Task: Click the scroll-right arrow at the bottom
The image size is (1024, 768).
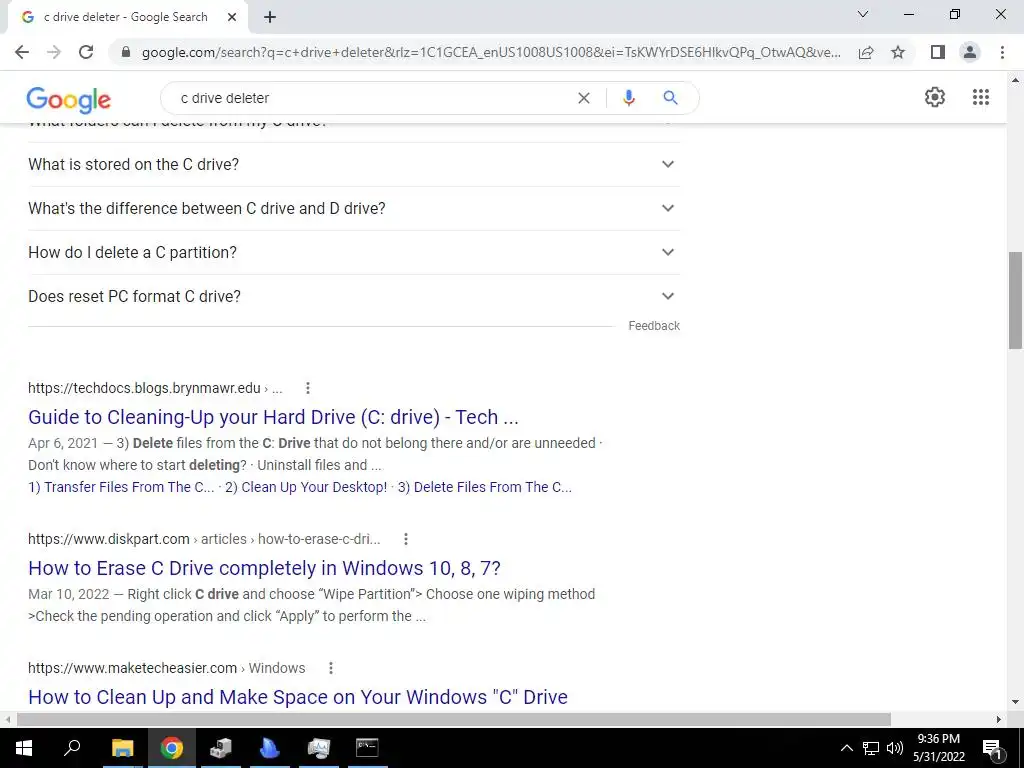Action: click(x=999, y=719)
